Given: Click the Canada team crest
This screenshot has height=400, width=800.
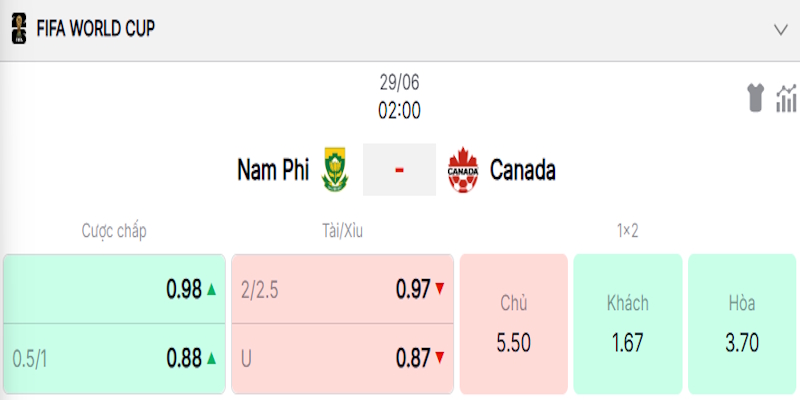Looking at the screenshot, I should (463, 170).
